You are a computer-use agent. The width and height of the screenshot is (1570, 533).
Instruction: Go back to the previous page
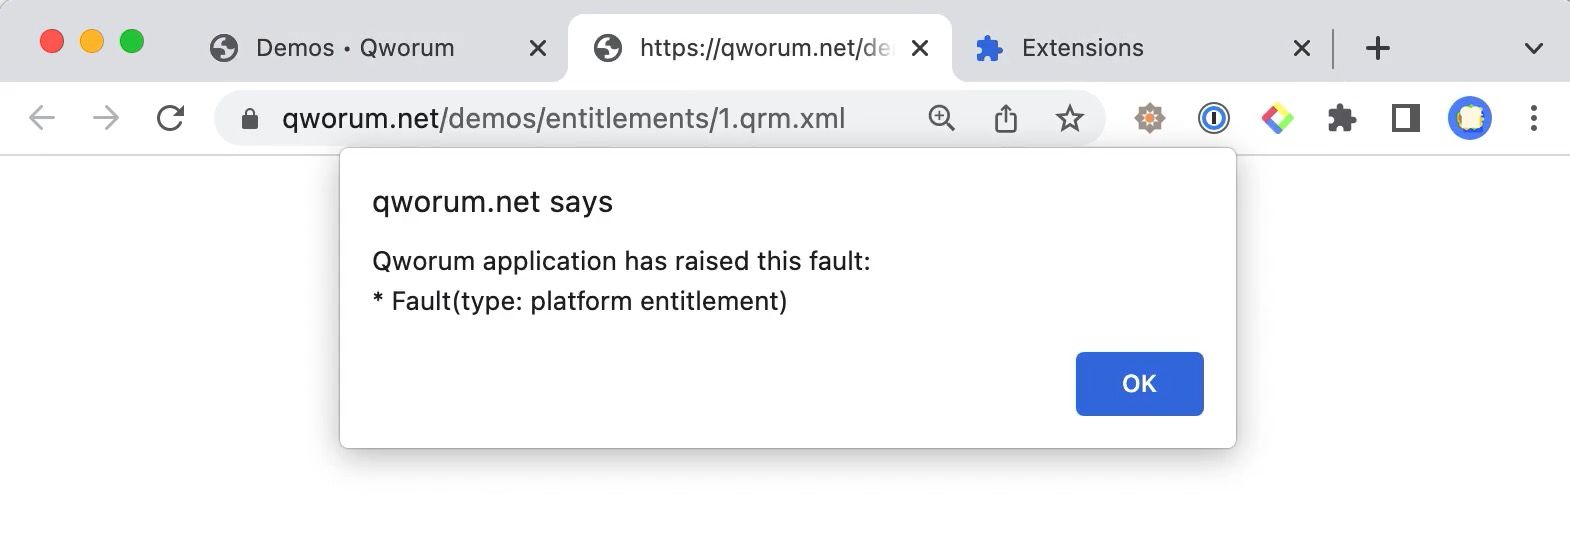42,118
